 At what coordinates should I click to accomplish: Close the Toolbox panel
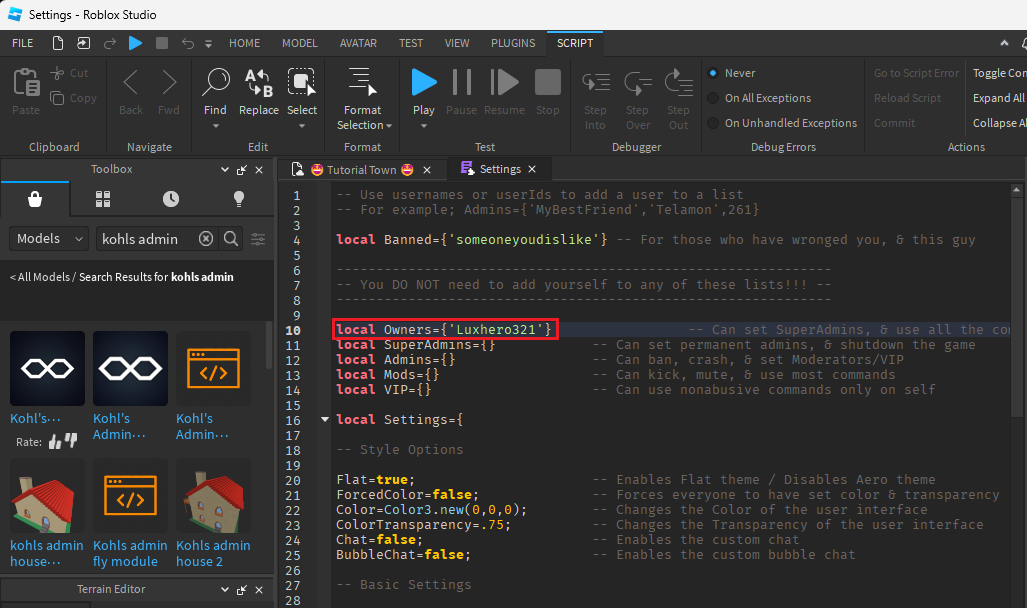(259, 170)
